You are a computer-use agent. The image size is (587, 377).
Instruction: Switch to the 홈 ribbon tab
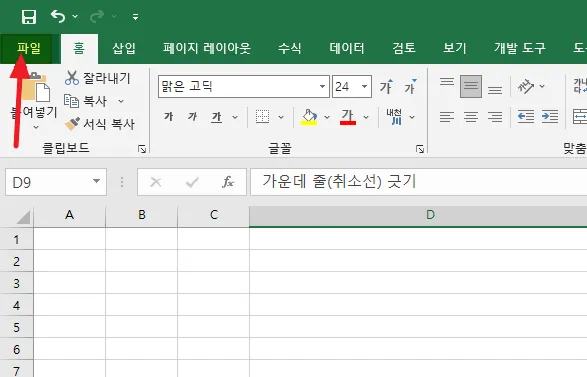(x=79, y=48)
